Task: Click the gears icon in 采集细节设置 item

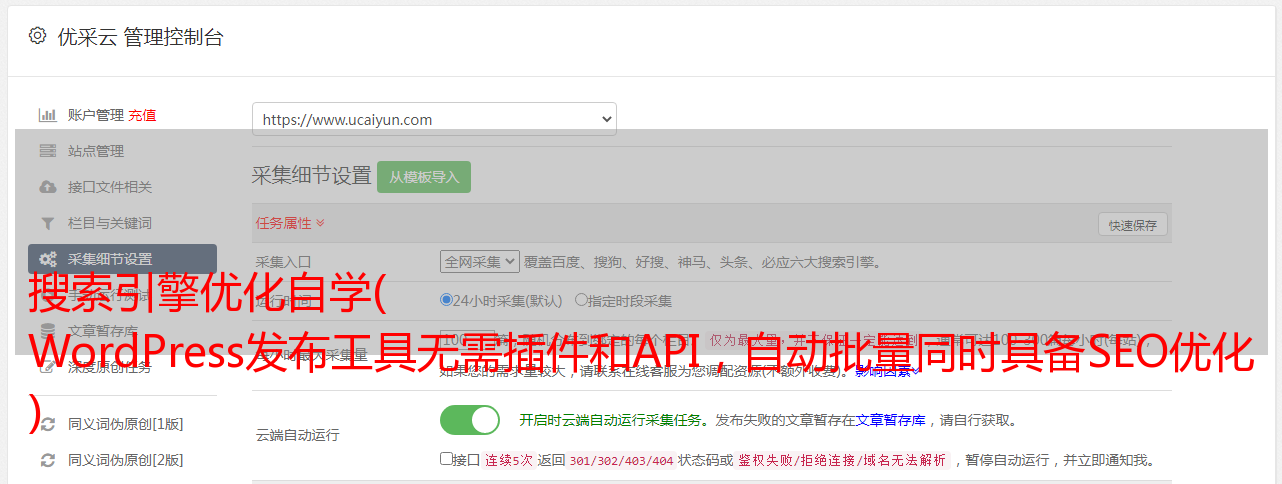Action: click(47, 259)
